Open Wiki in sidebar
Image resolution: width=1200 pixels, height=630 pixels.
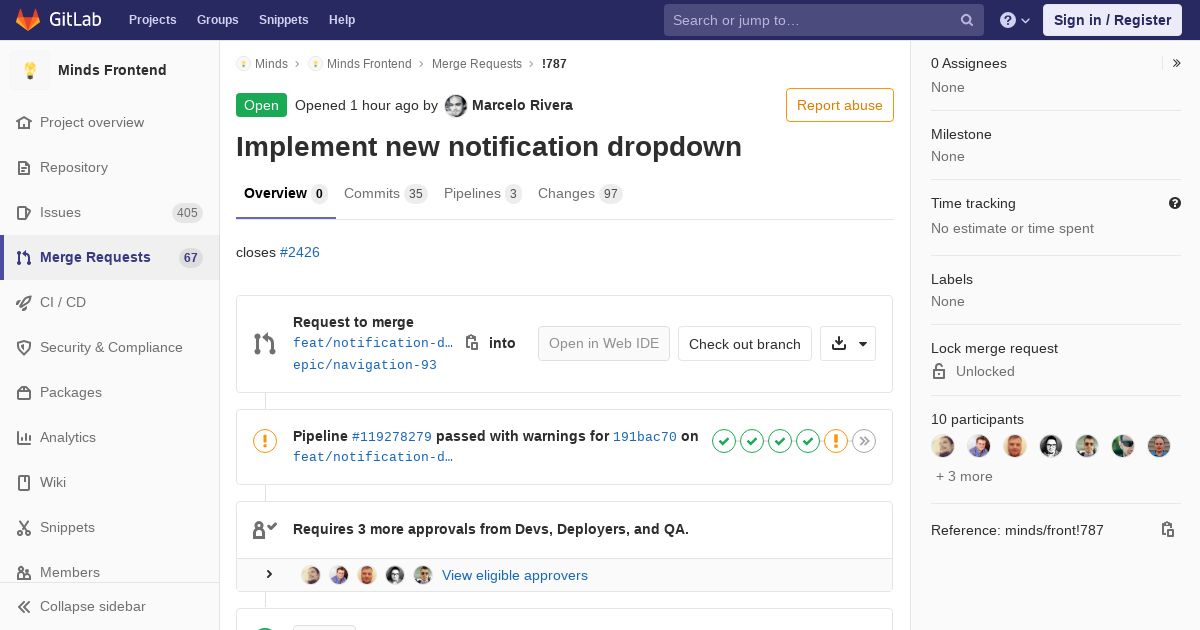110,482
